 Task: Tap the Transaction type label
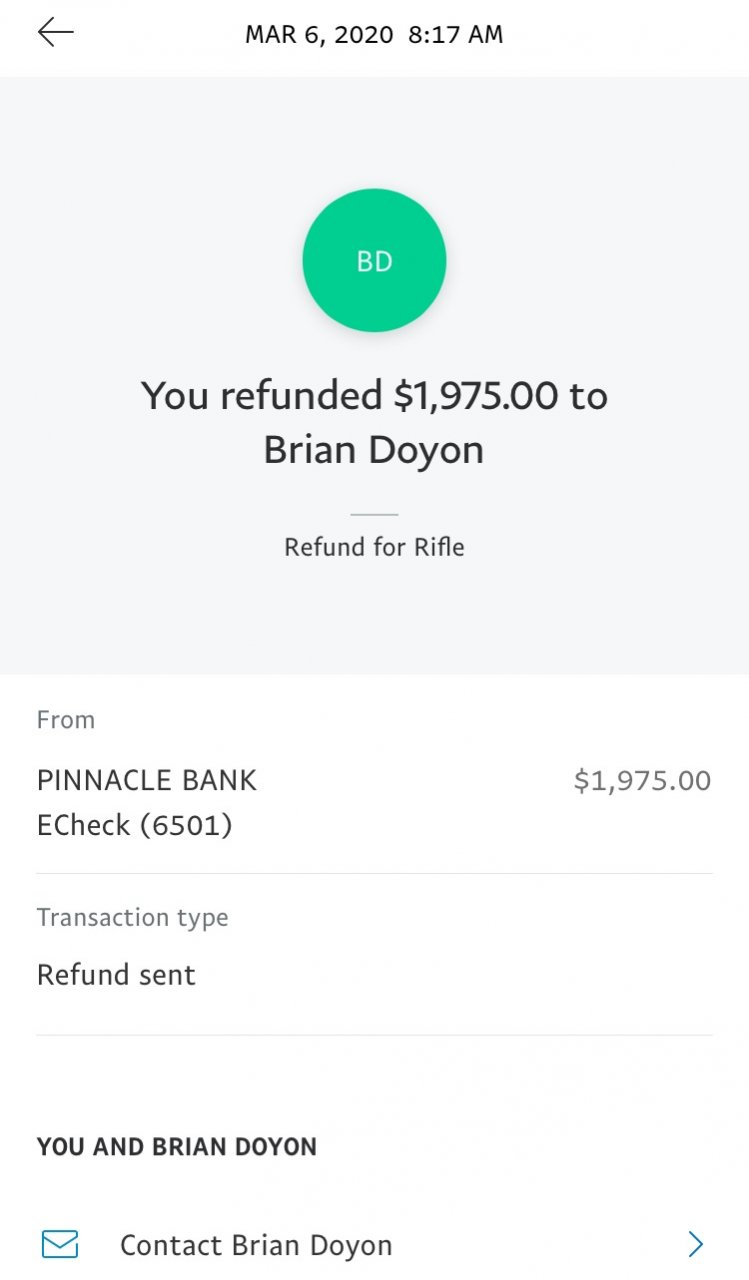[x=133, y=918]
